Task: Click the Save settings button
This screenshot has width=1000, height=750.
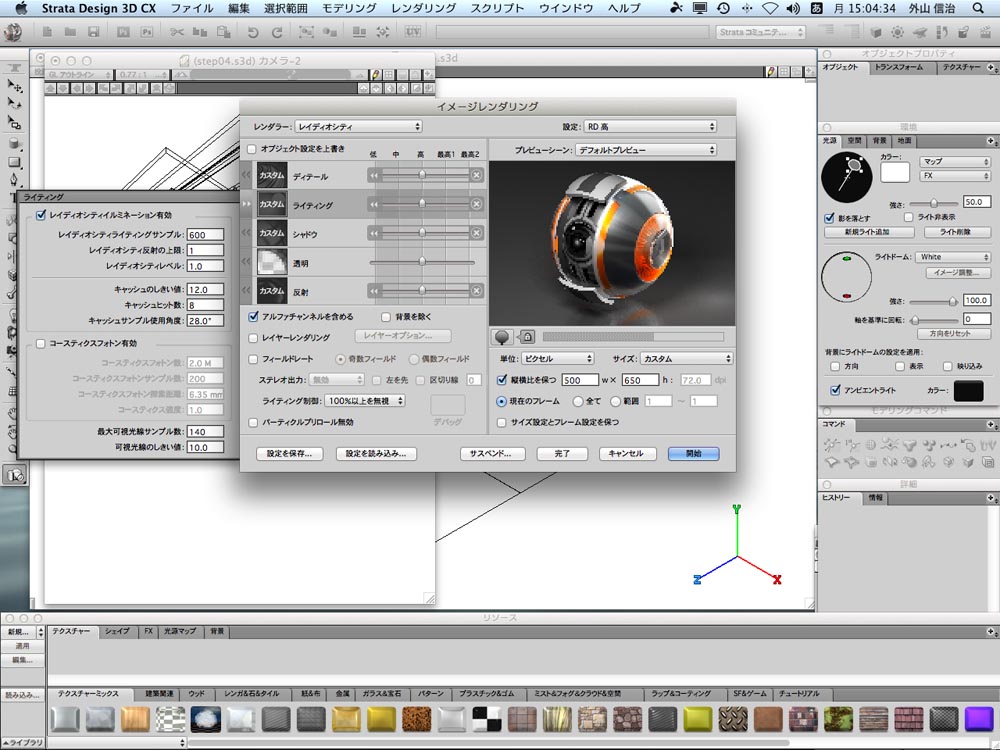Action: pyautogui.click(x=289, y=453)
